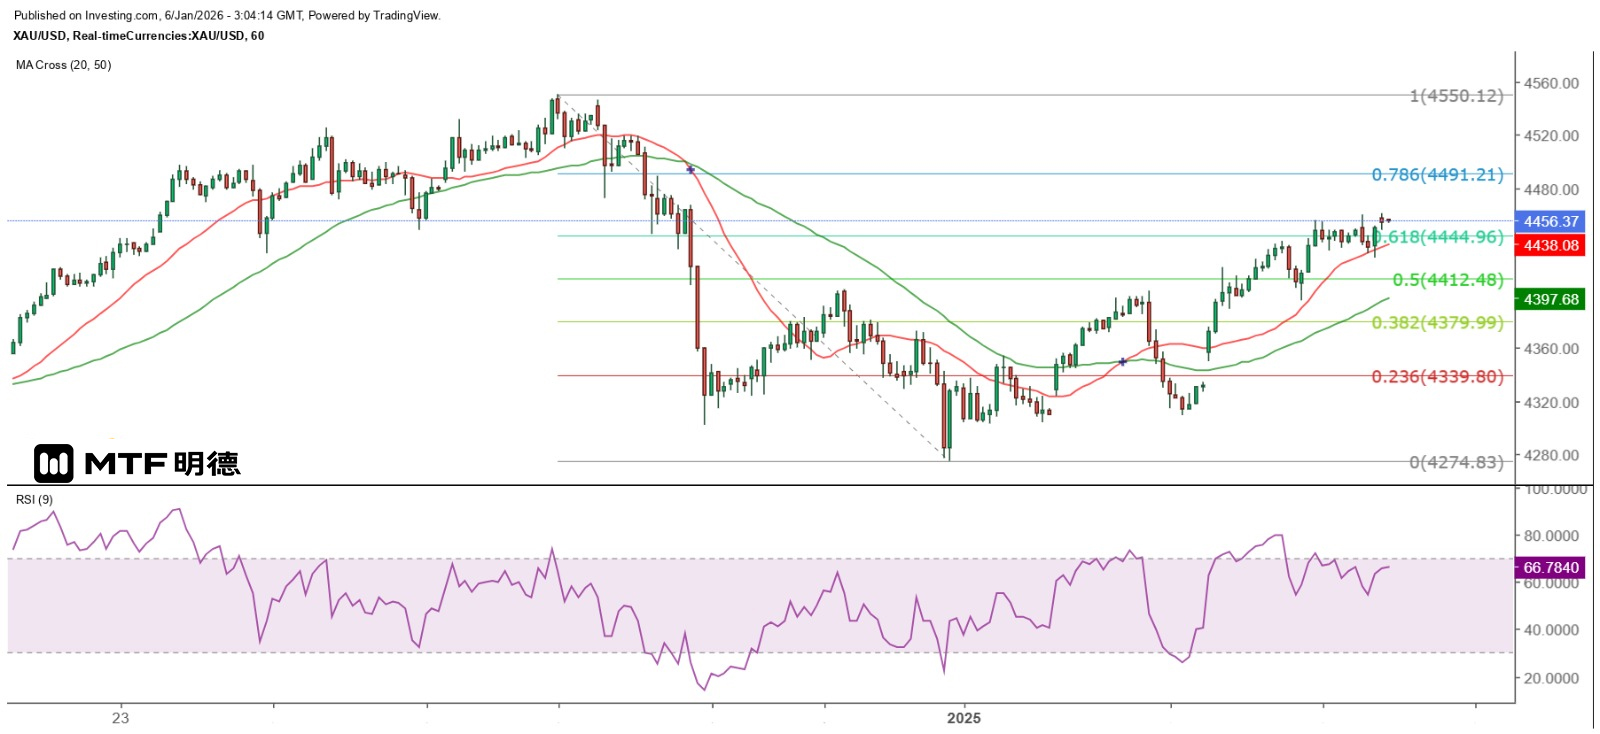Click the blue 4456.37 current price tag
This screenshot has width=1600, height=734.
point(1550,221)
